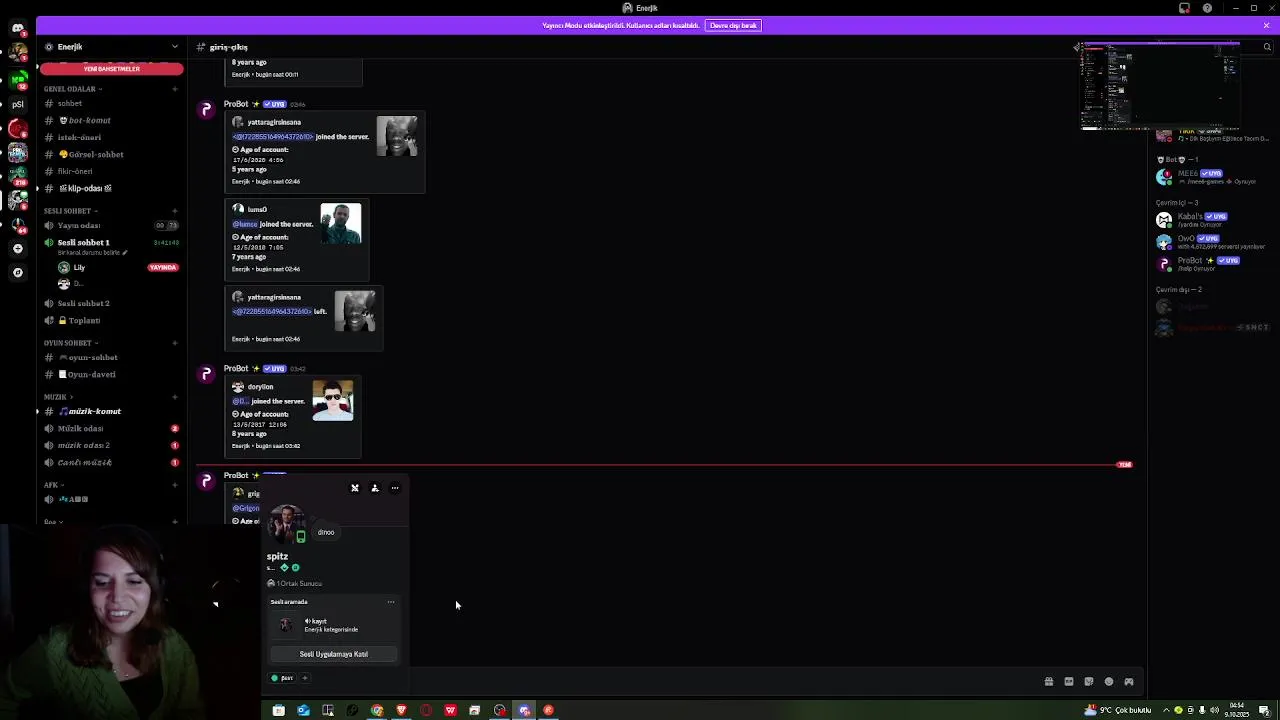The width and height of the screenshot is (1280, 720).
Task: Open the GIF picker icon in message bar
Action: (x=1069, y=682)
